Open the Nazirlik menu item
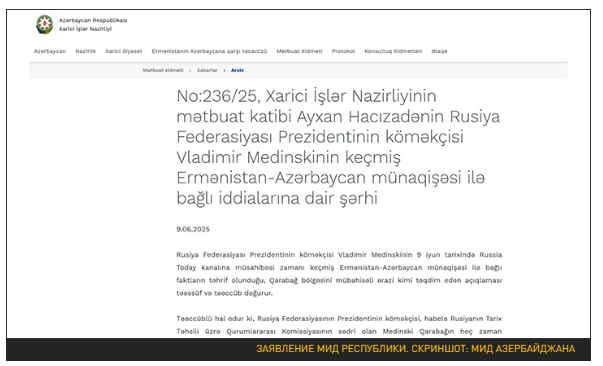The height and width of the screenshot is (366, 603). pos(85,51)
